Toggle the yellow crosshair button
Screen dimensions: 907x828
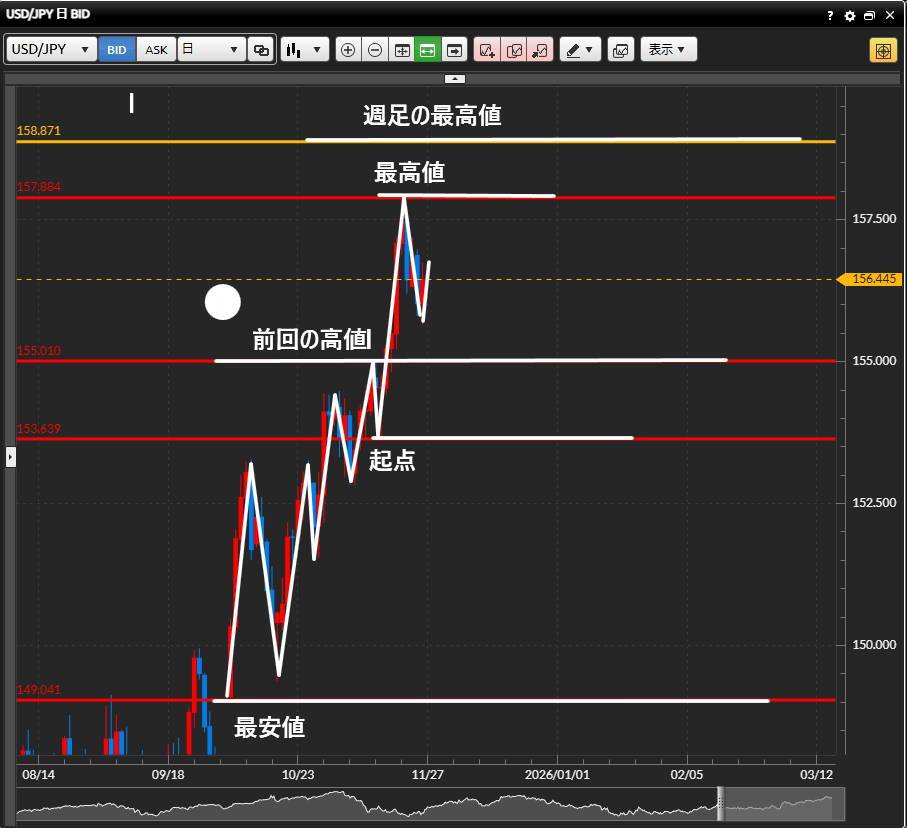tap(883, 50)
